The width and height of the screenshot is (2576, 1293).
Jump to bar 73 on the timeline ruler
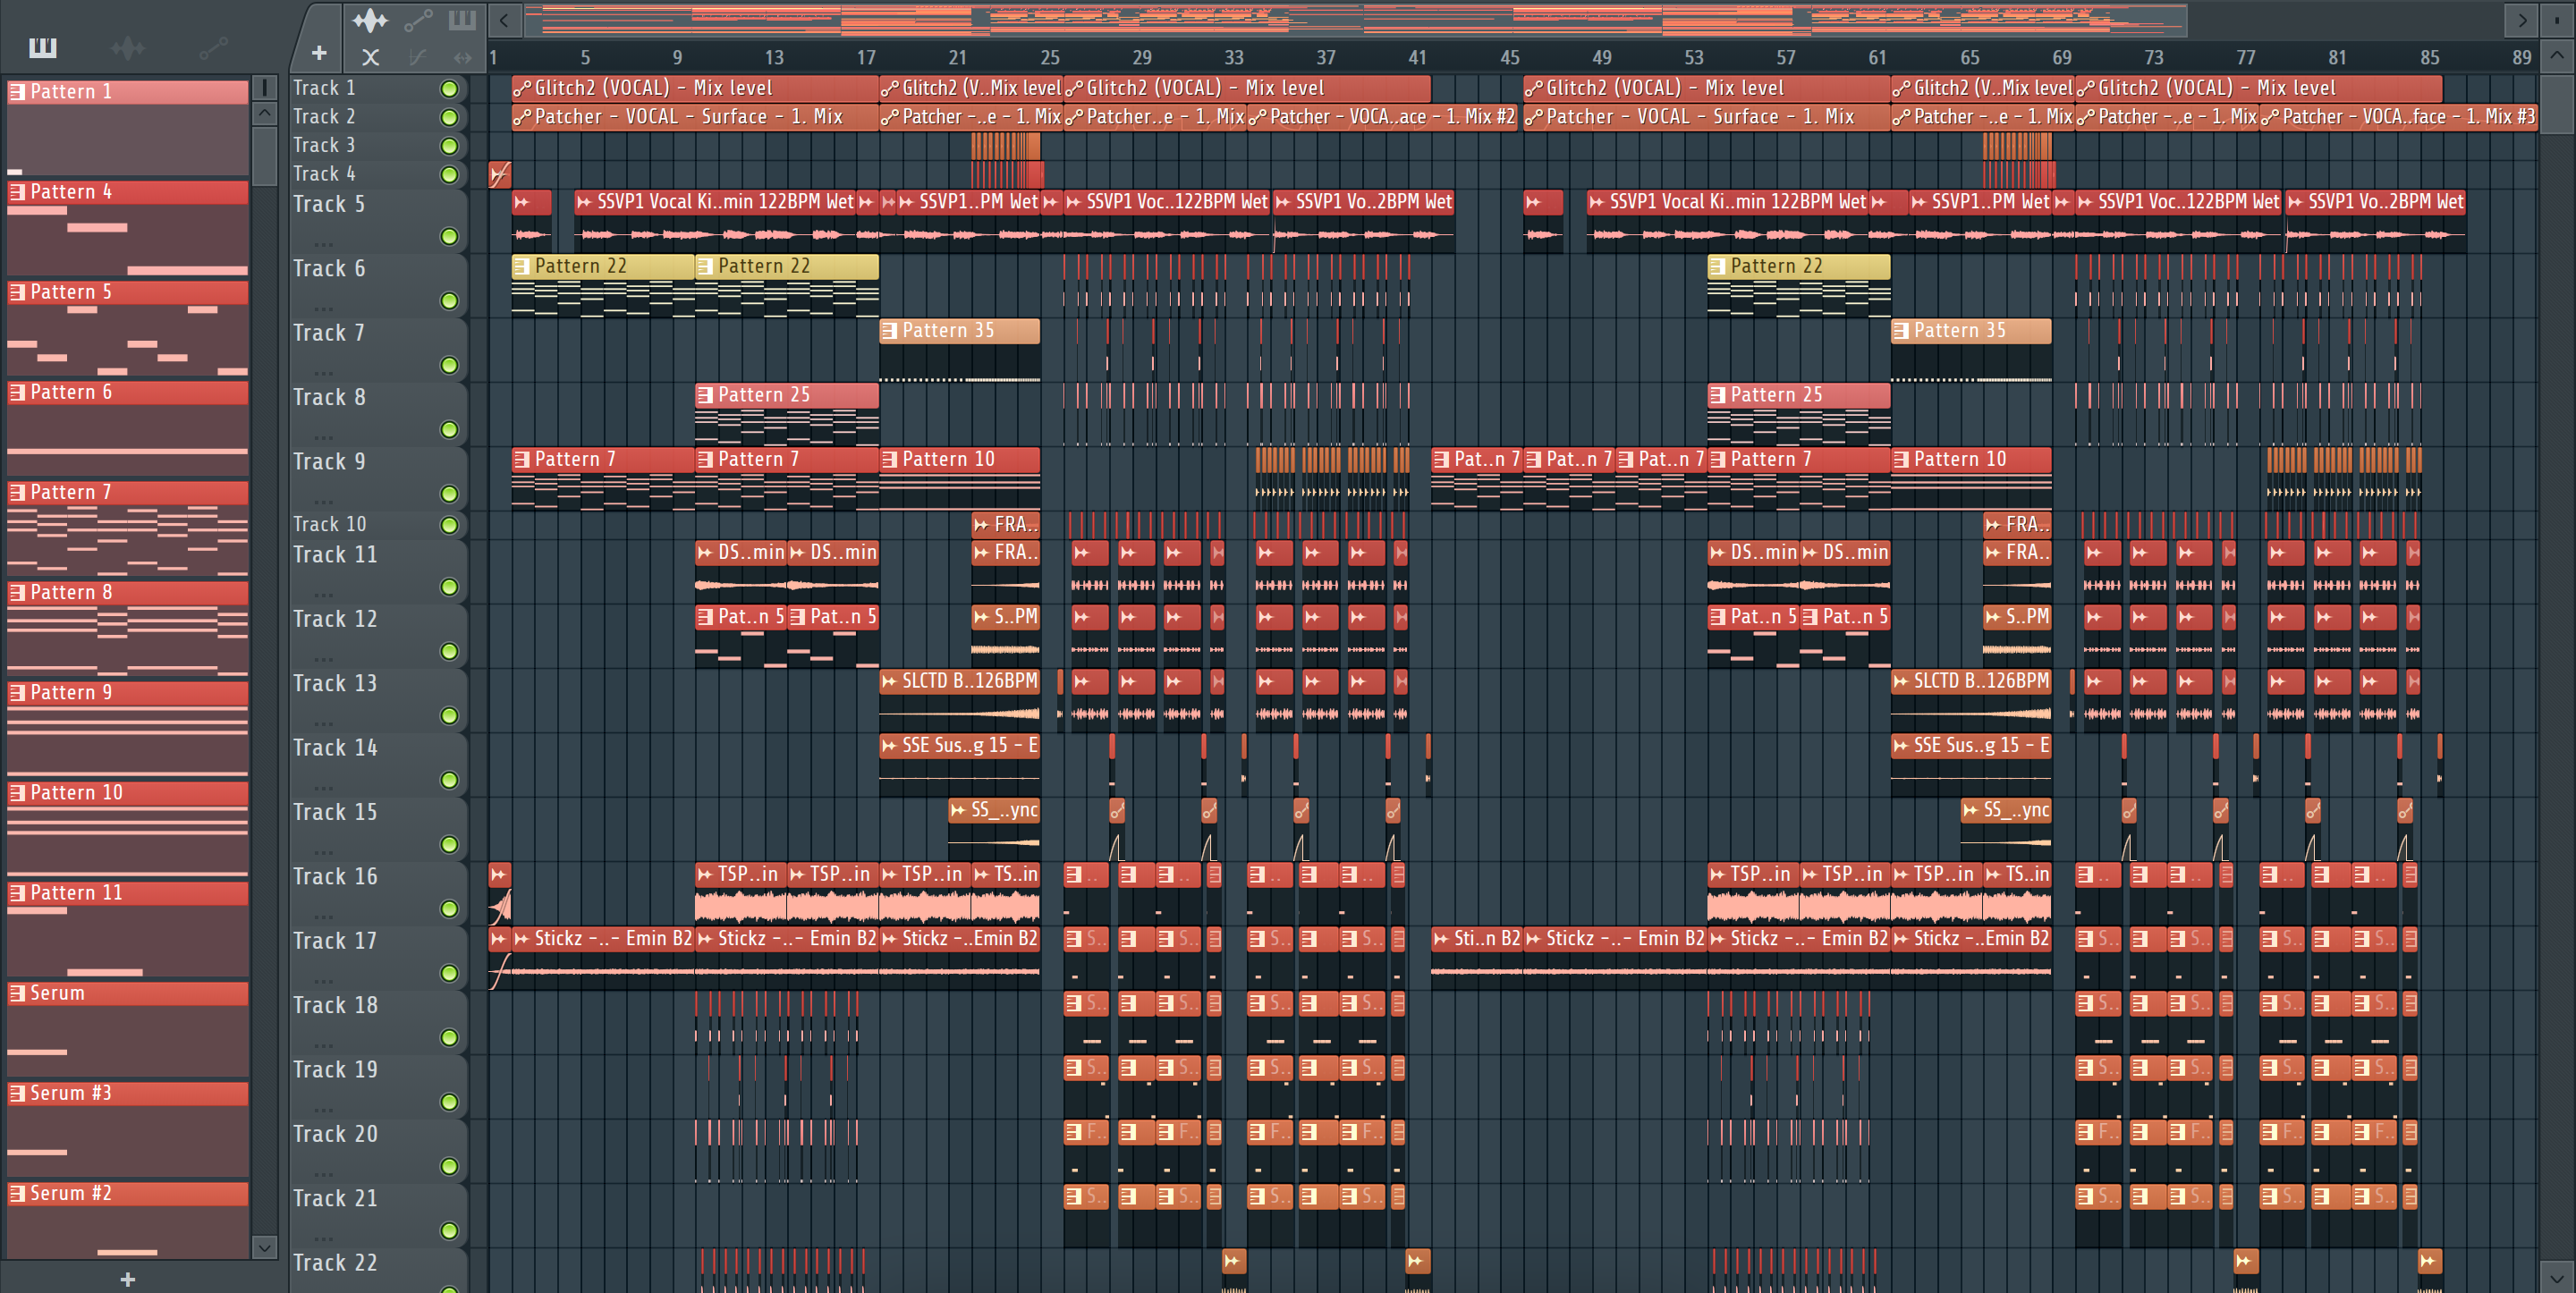(2154, 58)
